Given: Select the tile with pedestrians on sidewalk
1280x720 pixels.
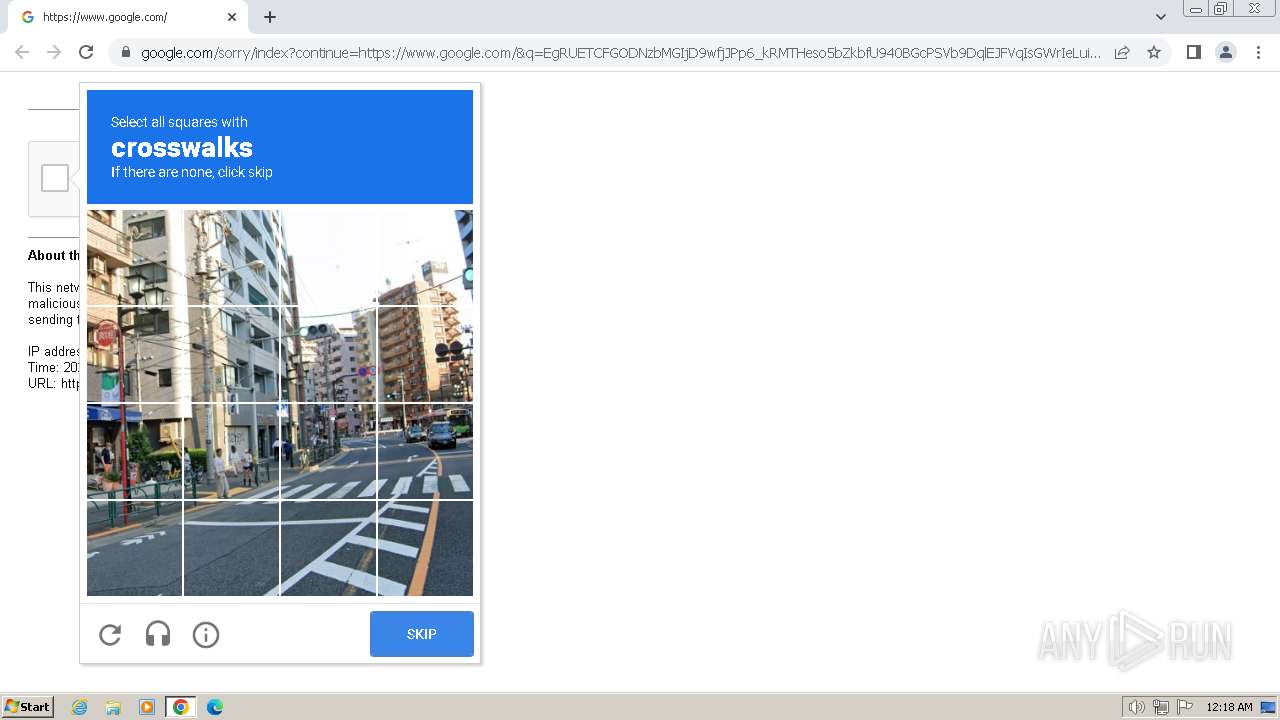Looking at the screenshot, I should point(231,451).
